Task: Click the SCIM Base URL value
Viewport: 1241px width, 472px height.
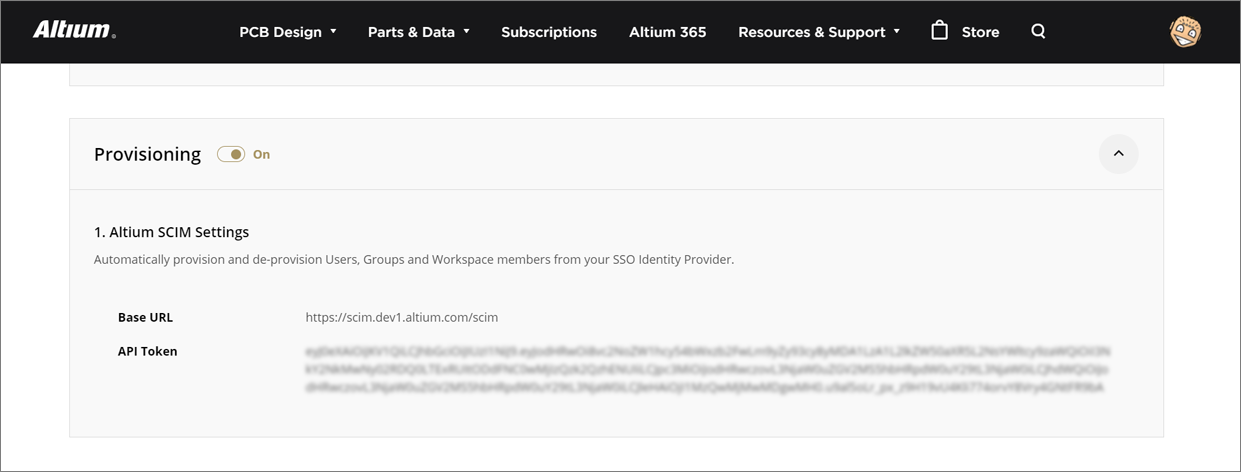Action: (401, 317)
